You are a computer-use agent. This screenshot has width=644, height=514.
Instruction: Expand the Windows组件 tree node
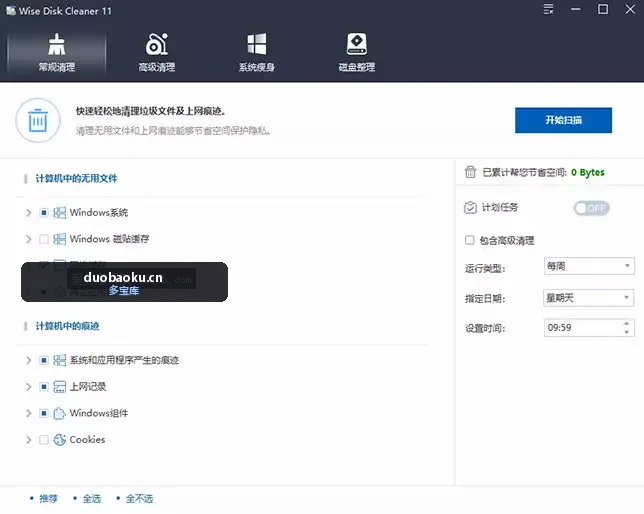[28, 413]
